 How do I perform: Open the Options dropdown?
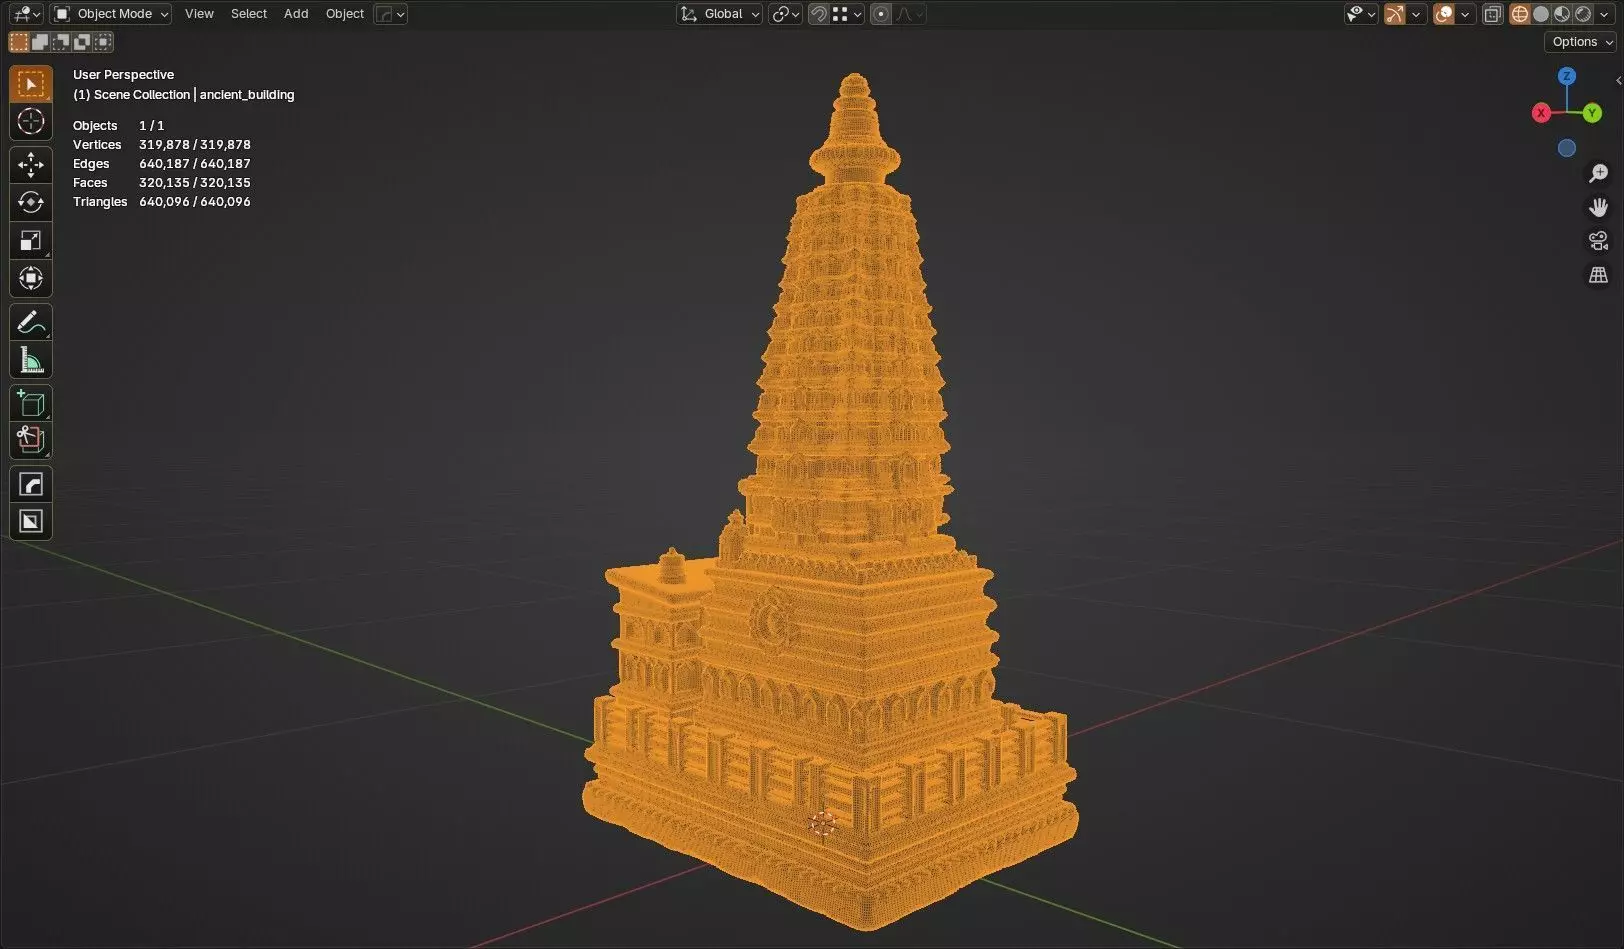pyautogui.click(x=1581, y=42)
